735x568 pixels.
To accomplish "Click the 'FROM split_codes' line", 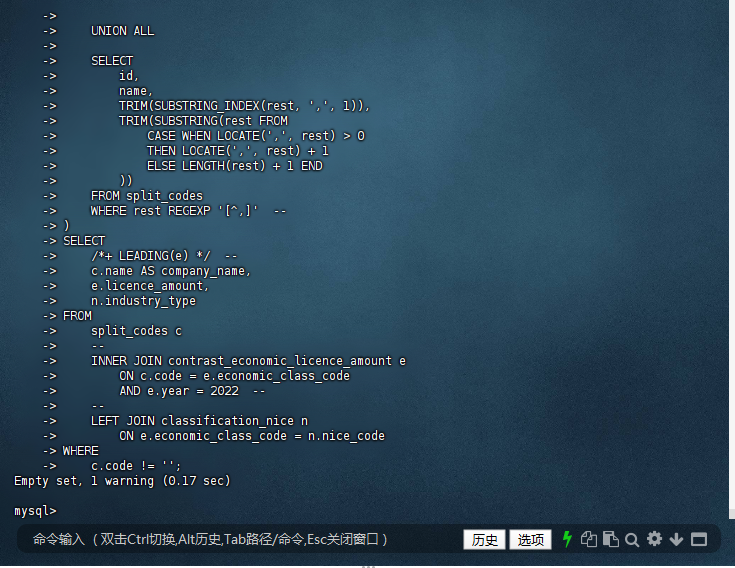I will coord(147,196).
